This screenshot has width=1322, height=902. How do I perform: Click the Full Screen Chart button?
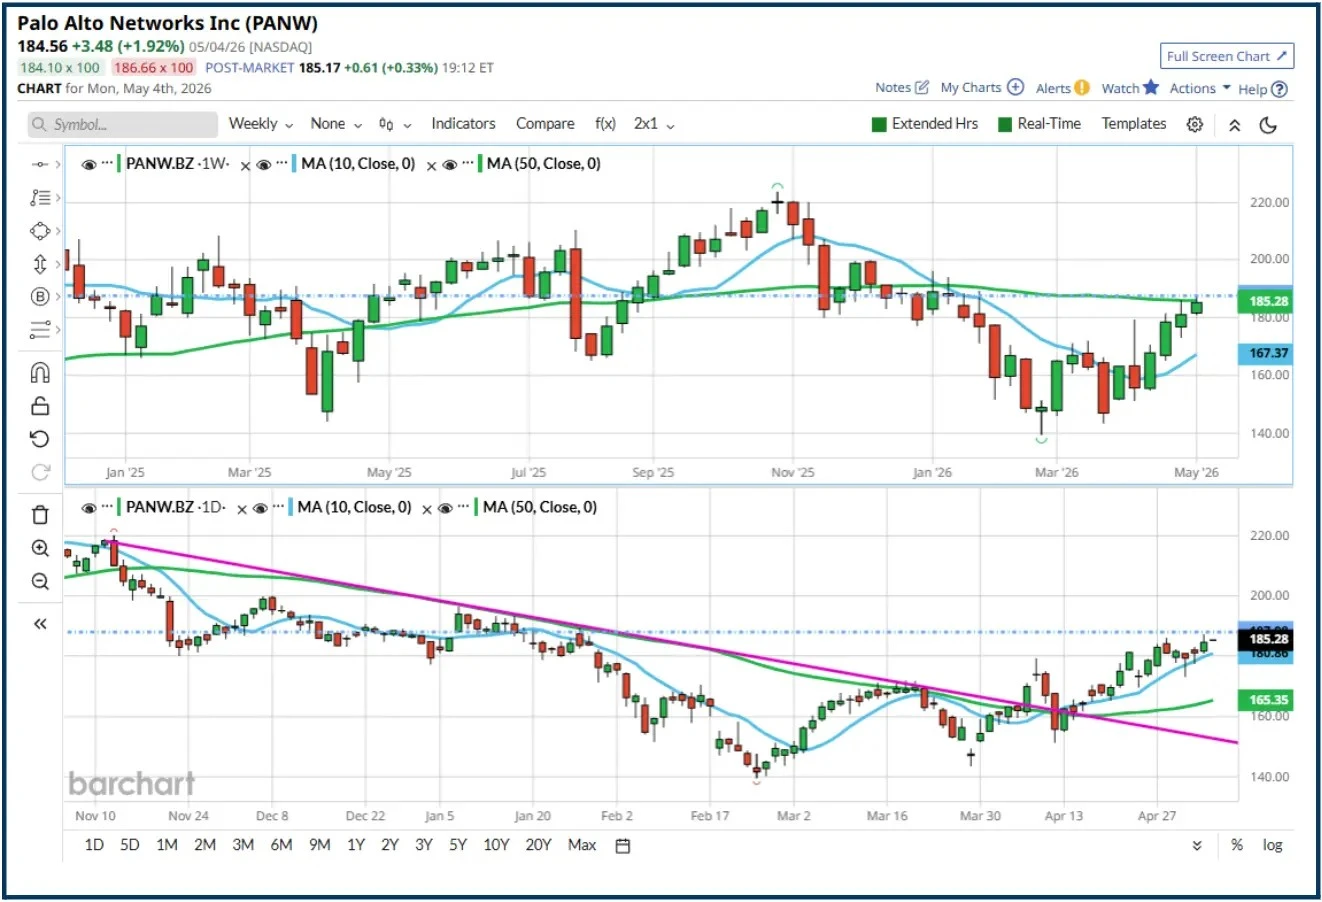[1227, 57]
